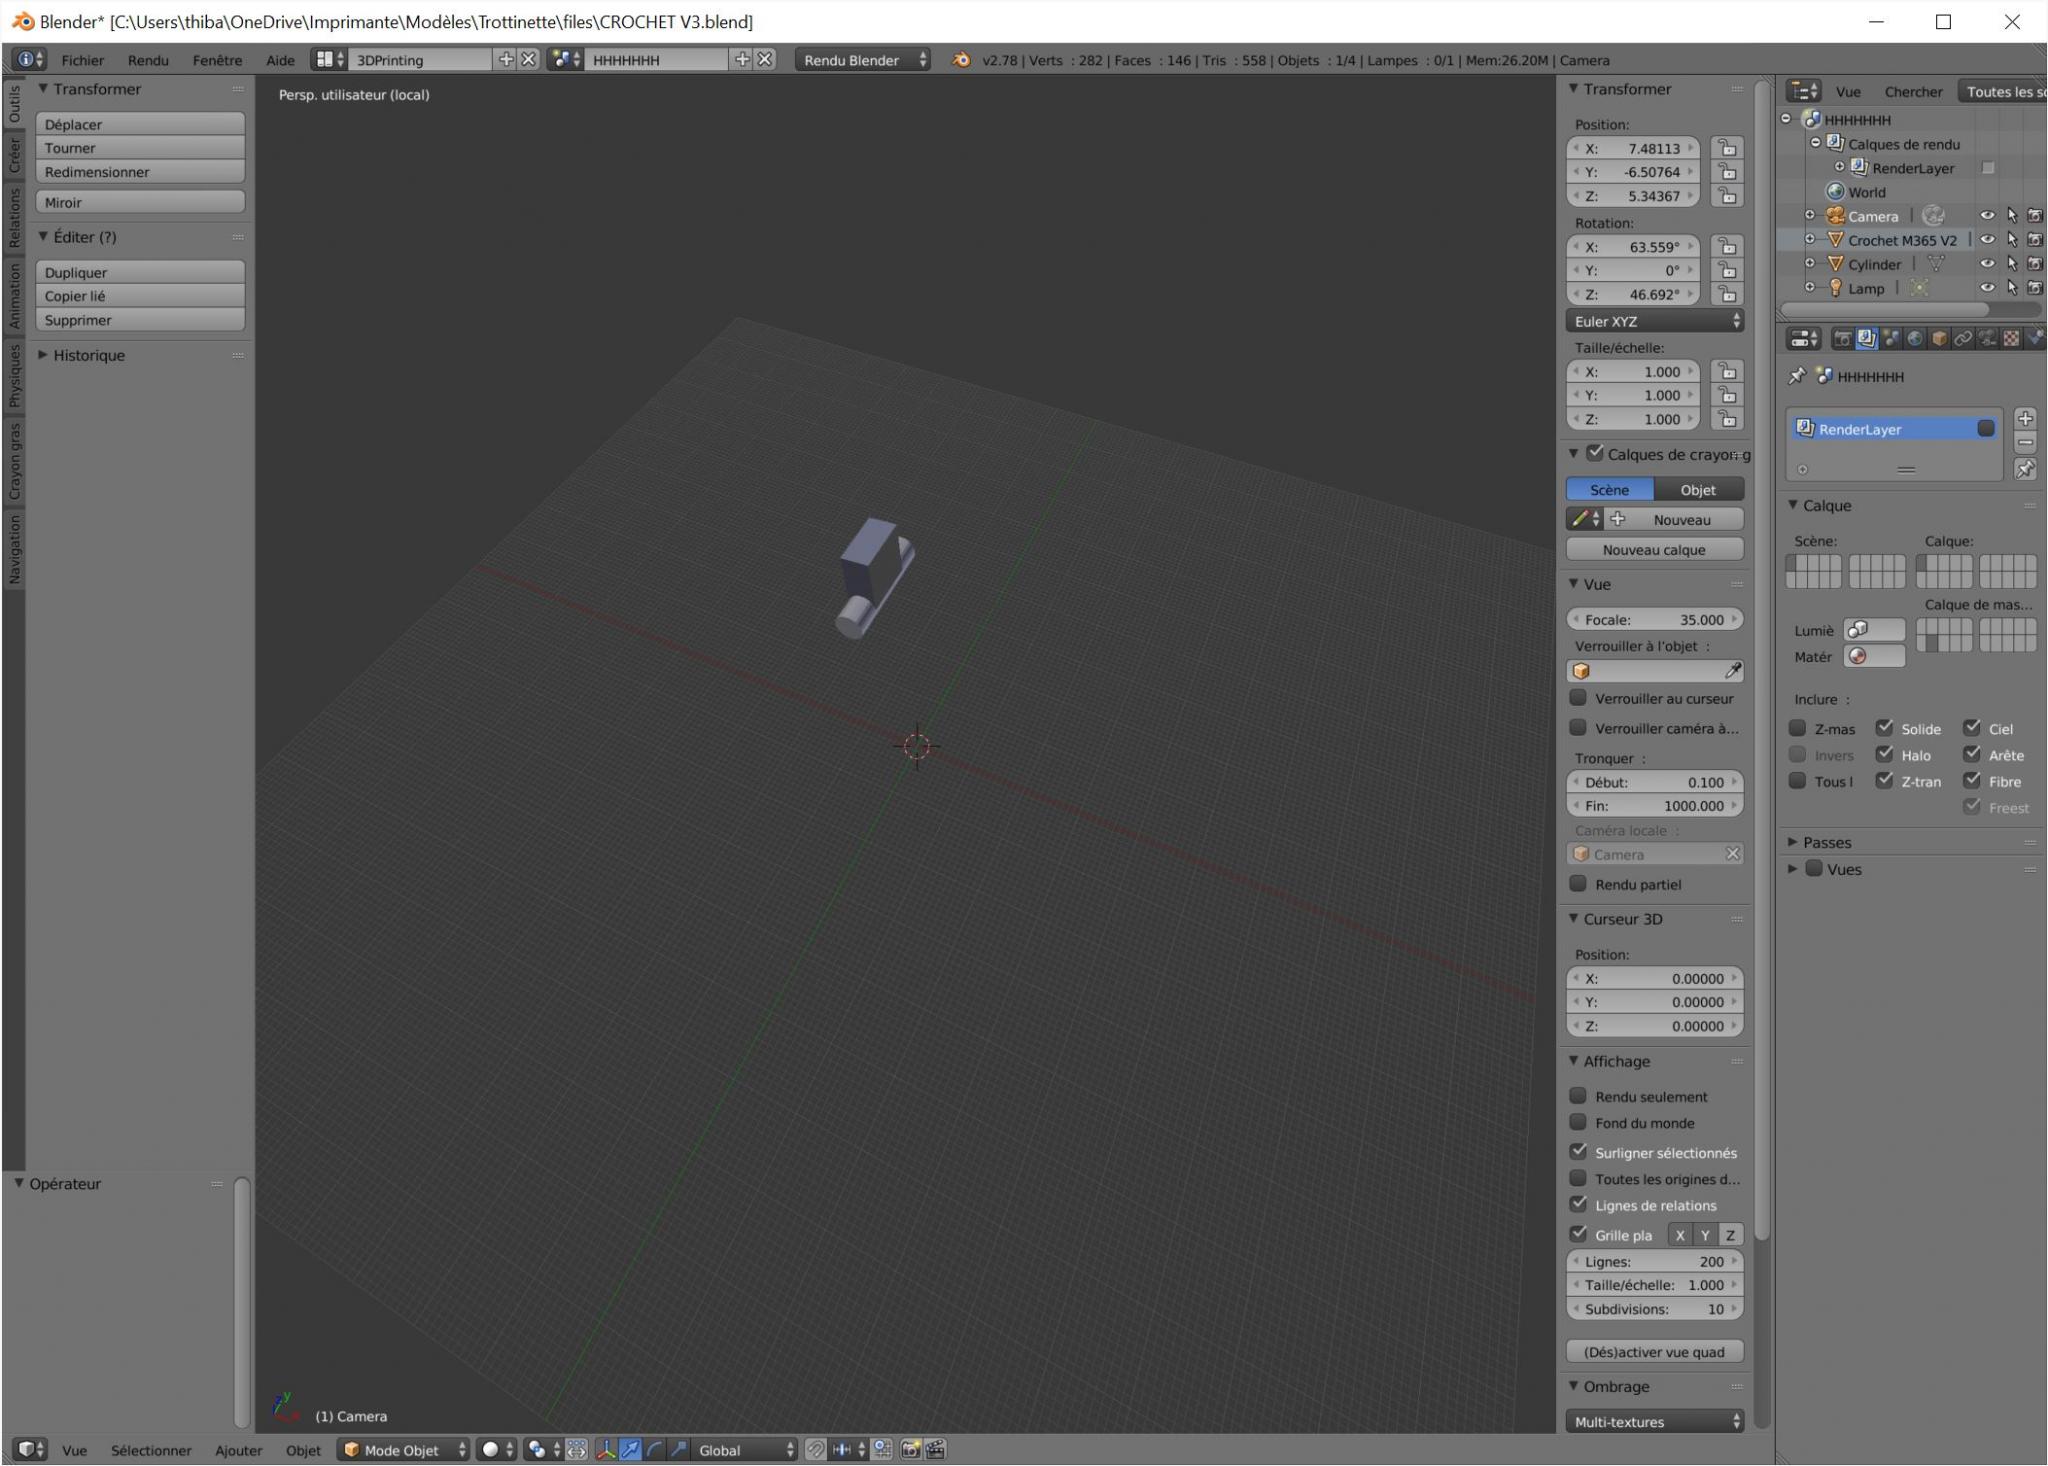Open the Constraints chain-link tab
Screen dimensions: 2048x1466
1963,339
